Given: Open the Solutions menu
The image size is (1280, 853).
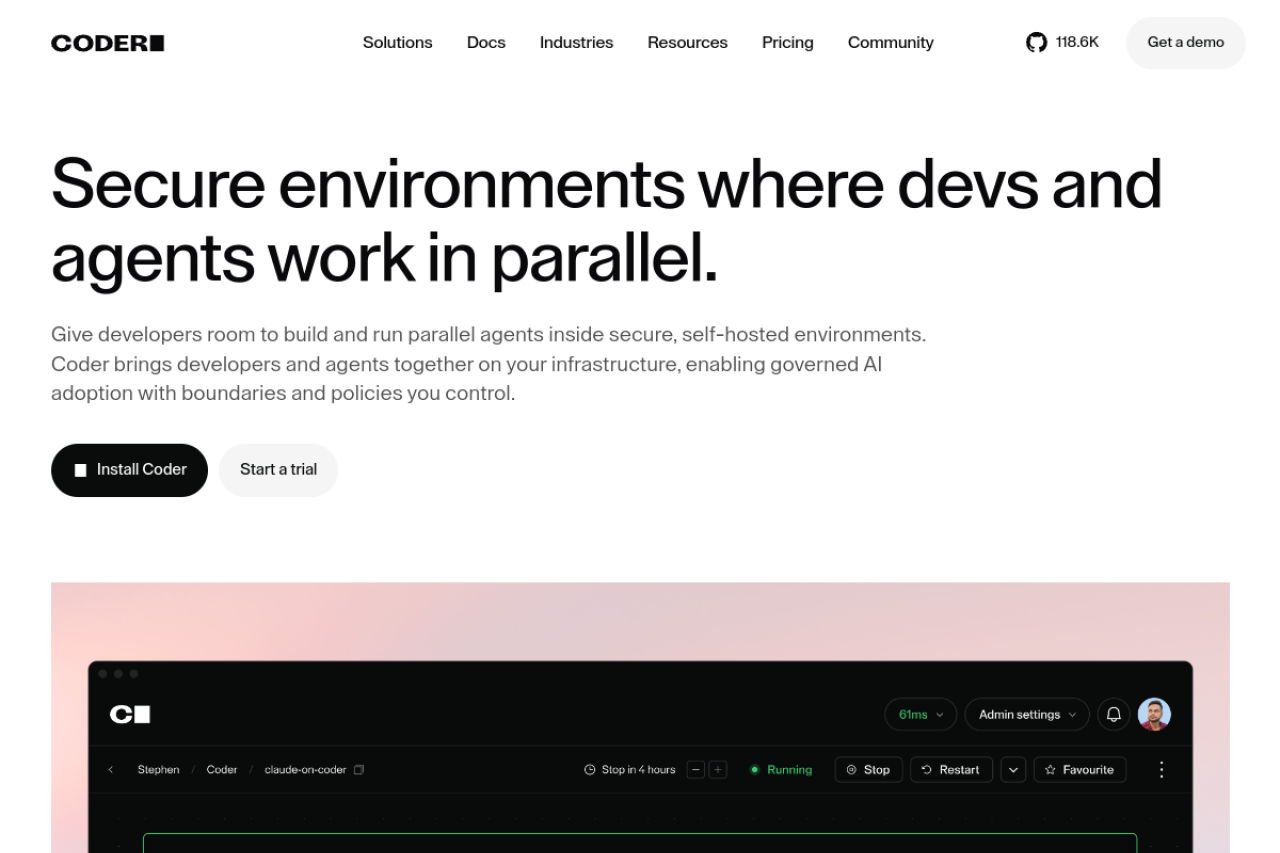Looking at the screenshot, I should 397,43.
